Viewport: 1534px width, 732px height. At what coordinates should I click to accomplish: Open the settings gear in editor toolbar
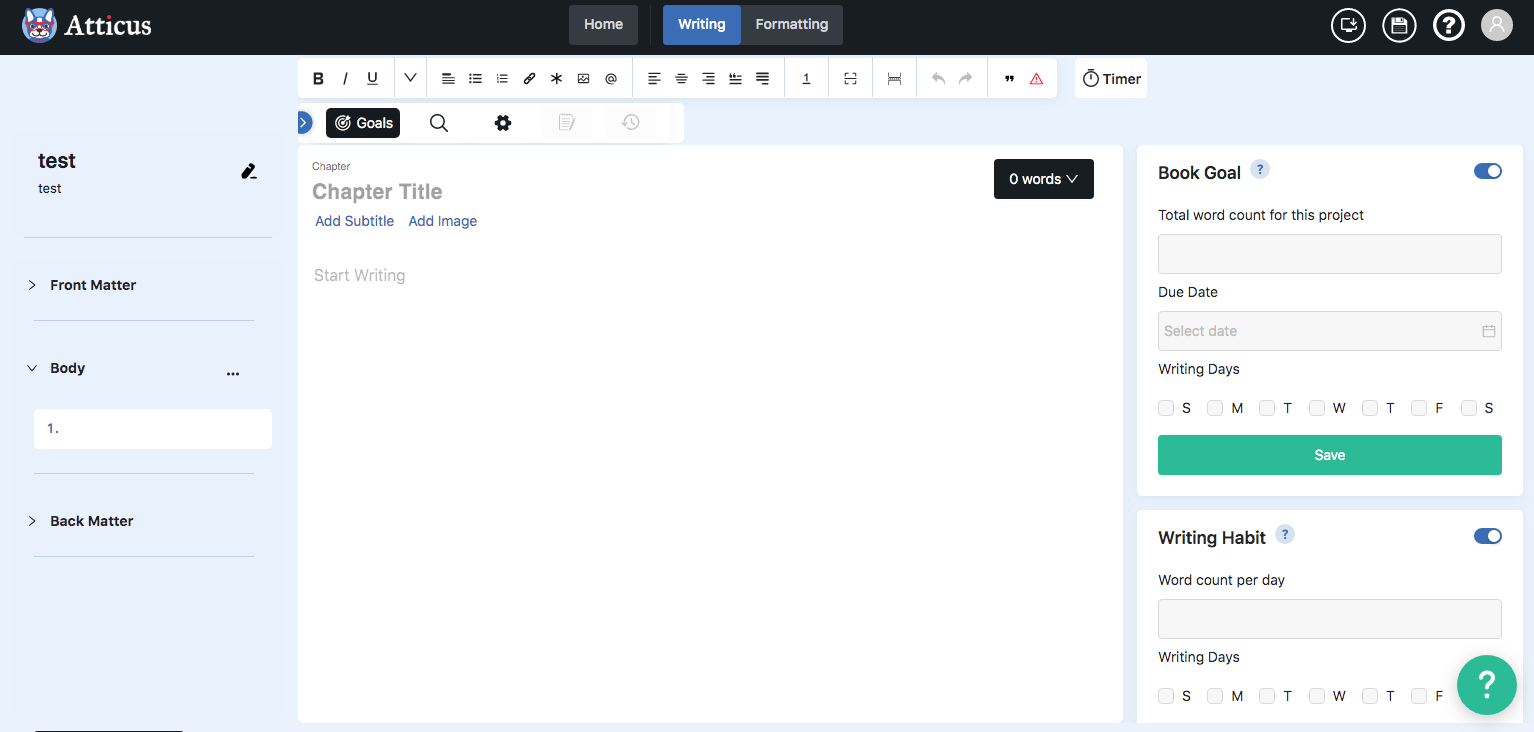(503, 123)
